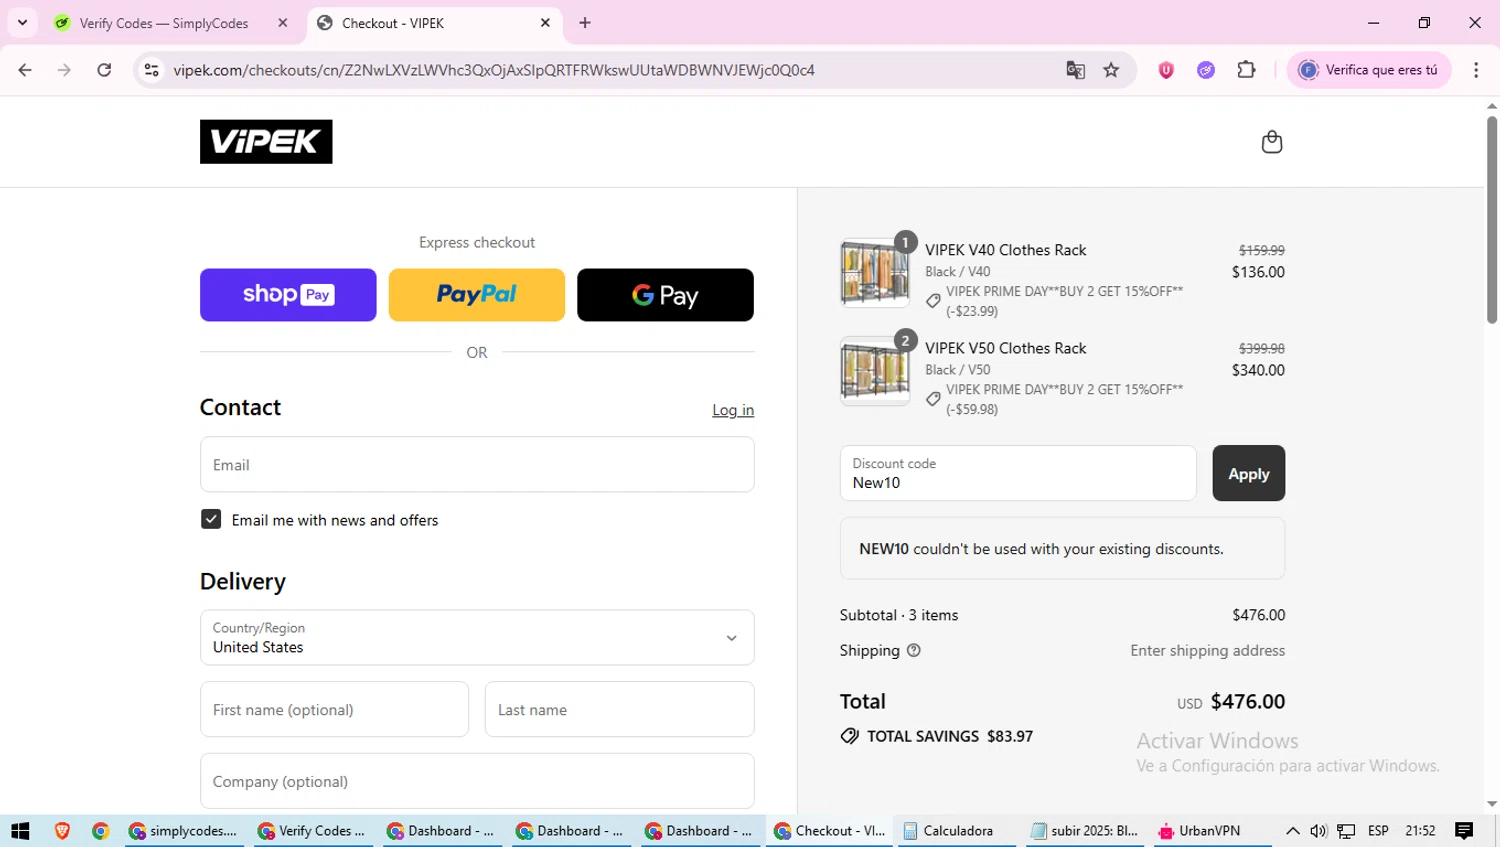The width and height of the screenshot is (1500, 847).
Task: Focus the Email input field
Action: [477, 464]
